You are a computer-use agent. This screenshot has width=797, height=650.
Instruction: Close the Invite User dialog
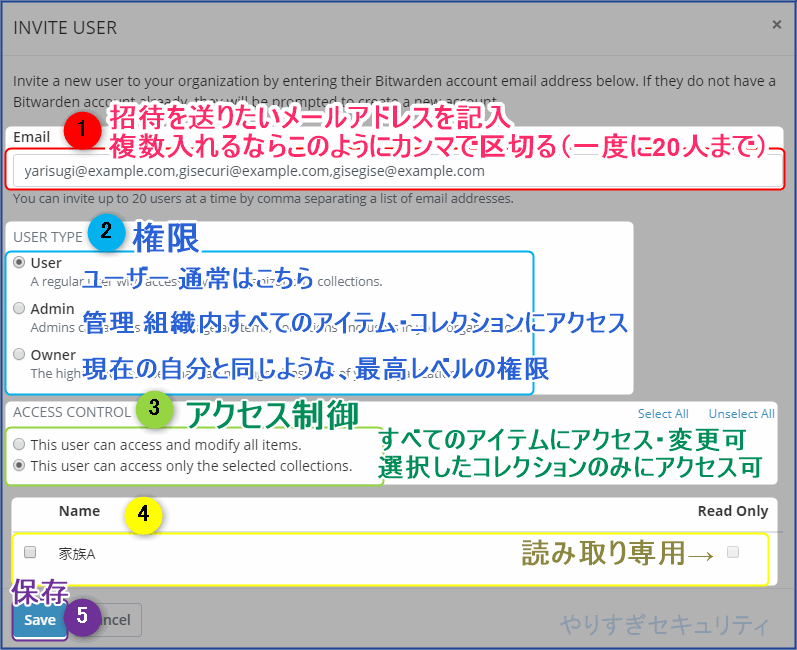tap(776, 24)
